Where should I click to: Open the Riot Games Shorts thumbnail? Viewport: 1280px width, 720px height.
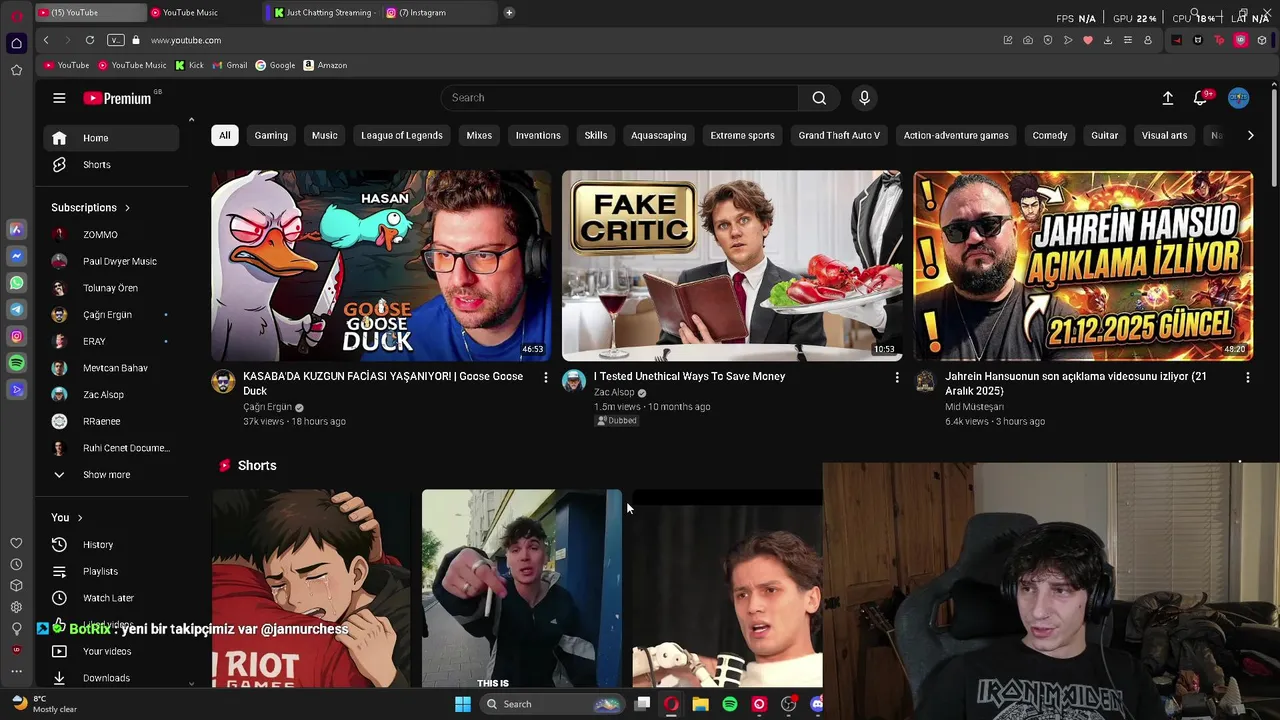click(311, 589)
